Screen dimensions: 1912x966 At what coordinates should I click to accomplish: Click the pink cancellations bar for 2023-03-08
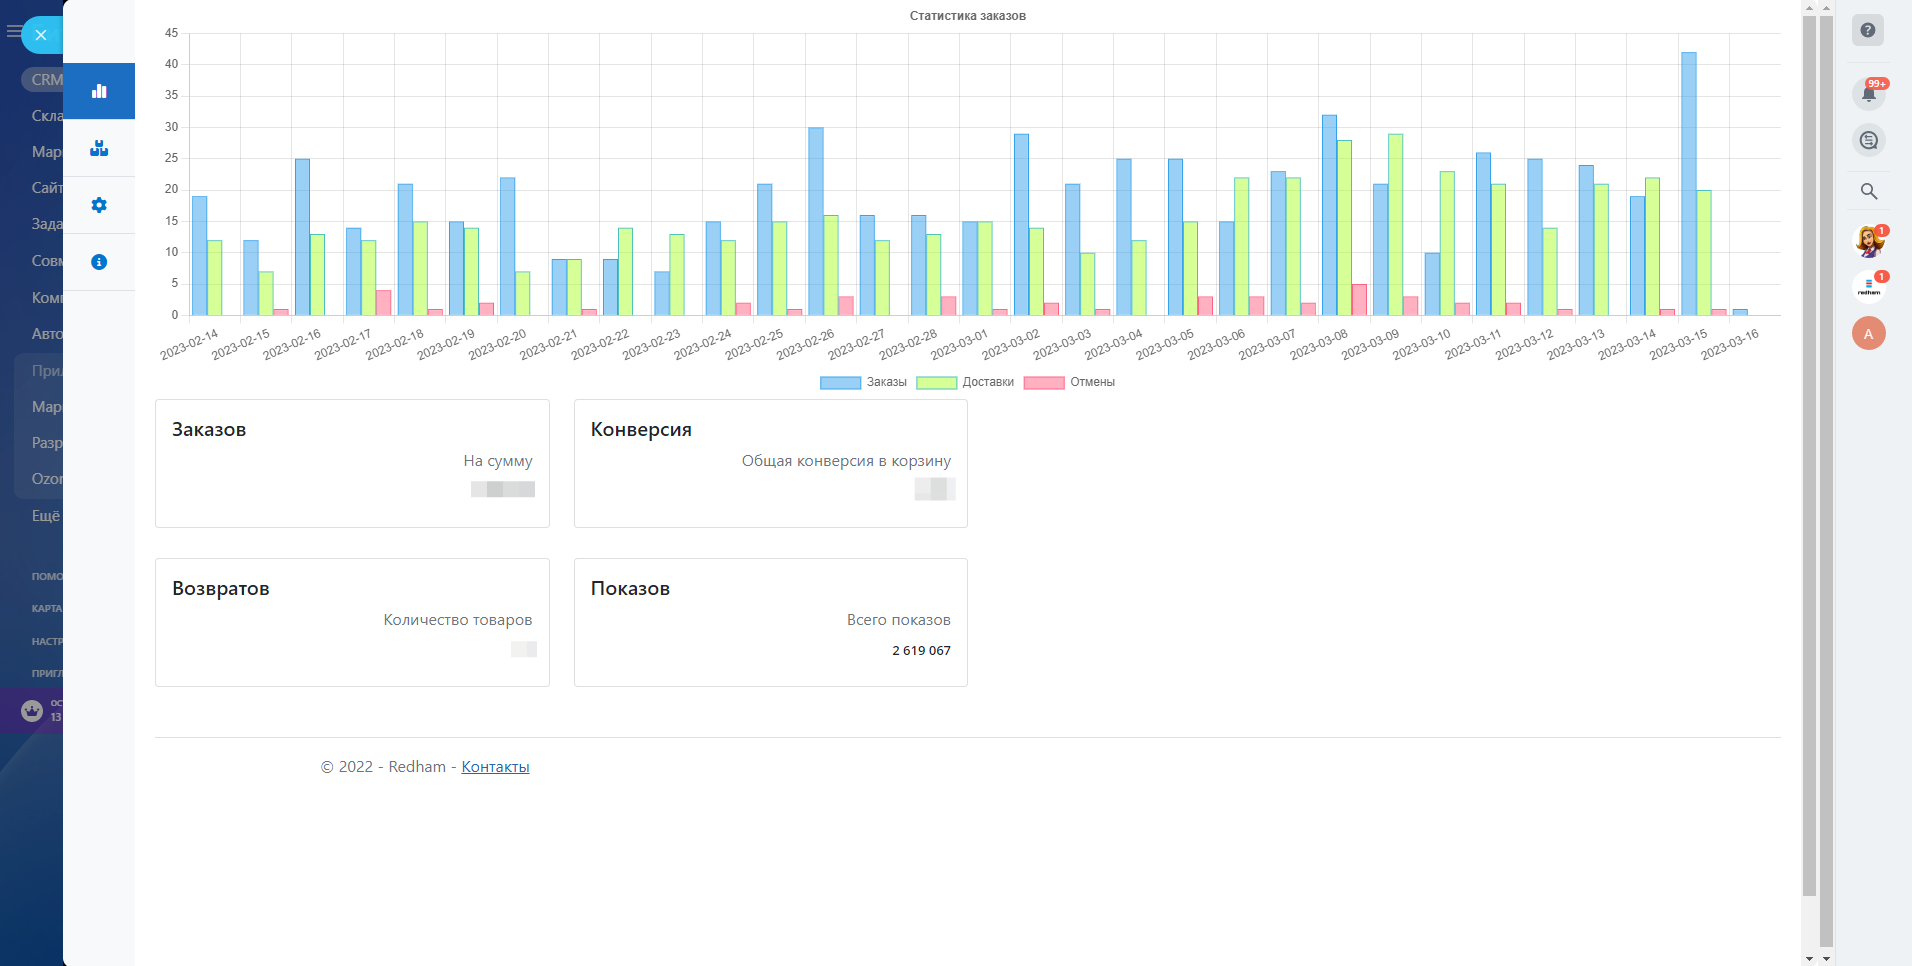coord(1359,300)
